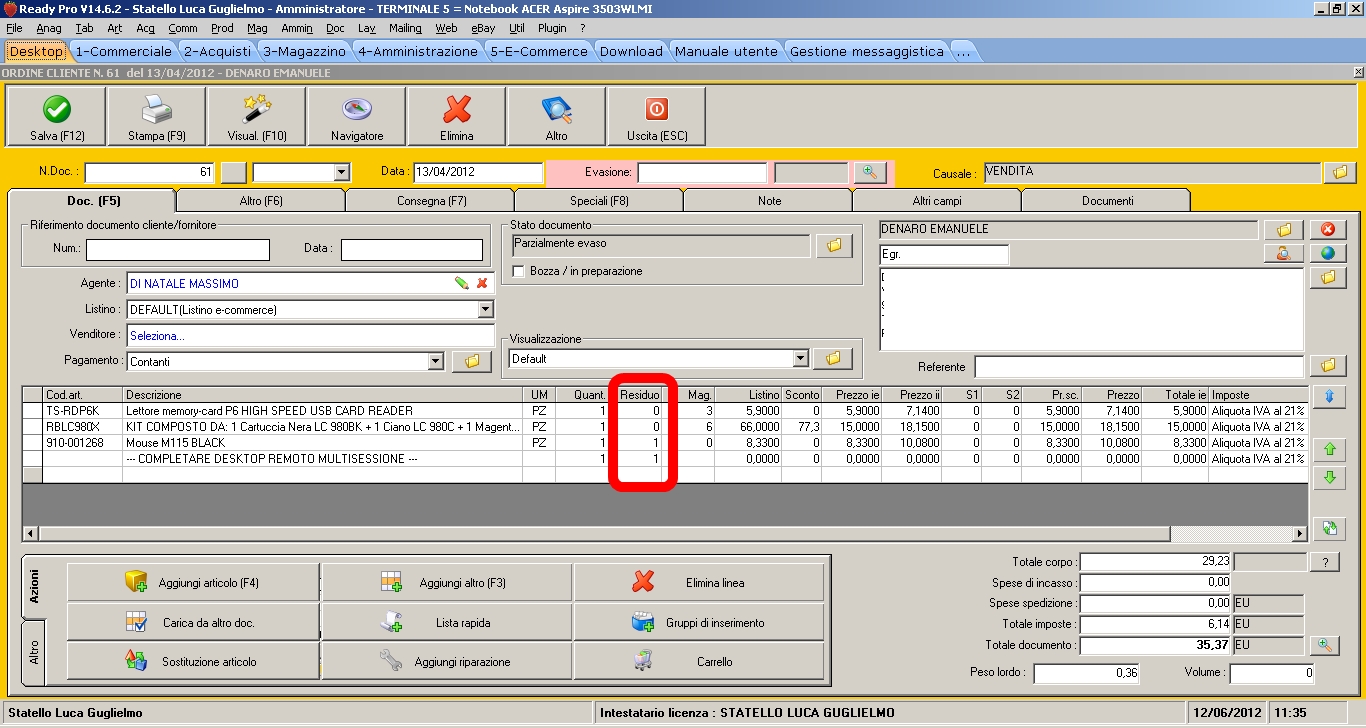Click the green down arrow beside the grid
This screenshot has width=1366, height=728.
1329,478
